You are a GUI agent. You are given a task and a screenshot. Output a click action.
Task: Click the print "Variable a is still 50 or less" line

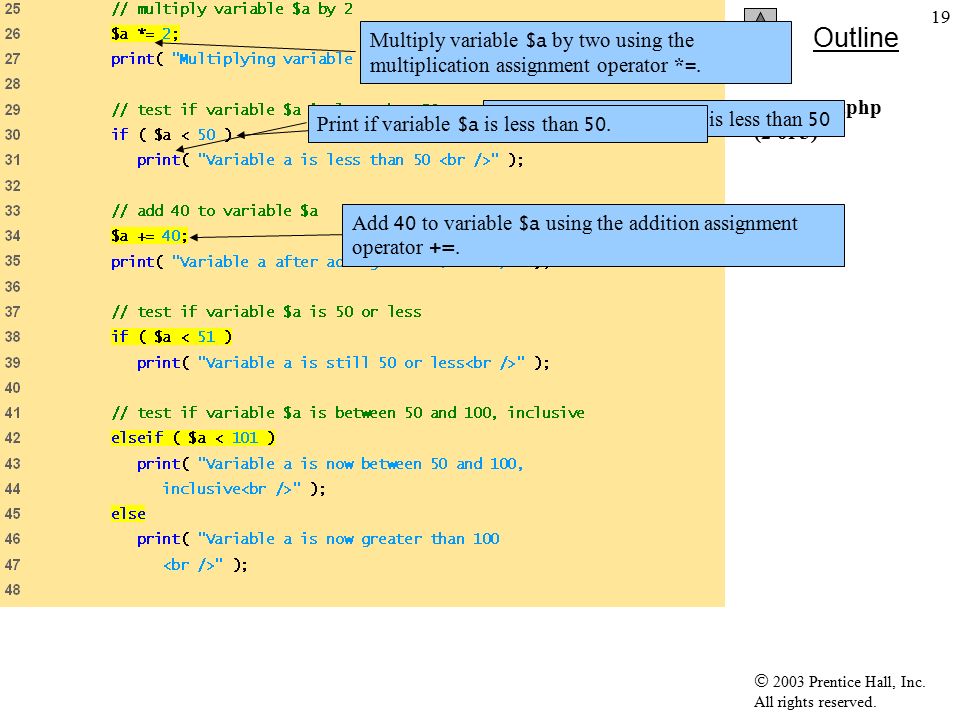[x=343, y=362]
